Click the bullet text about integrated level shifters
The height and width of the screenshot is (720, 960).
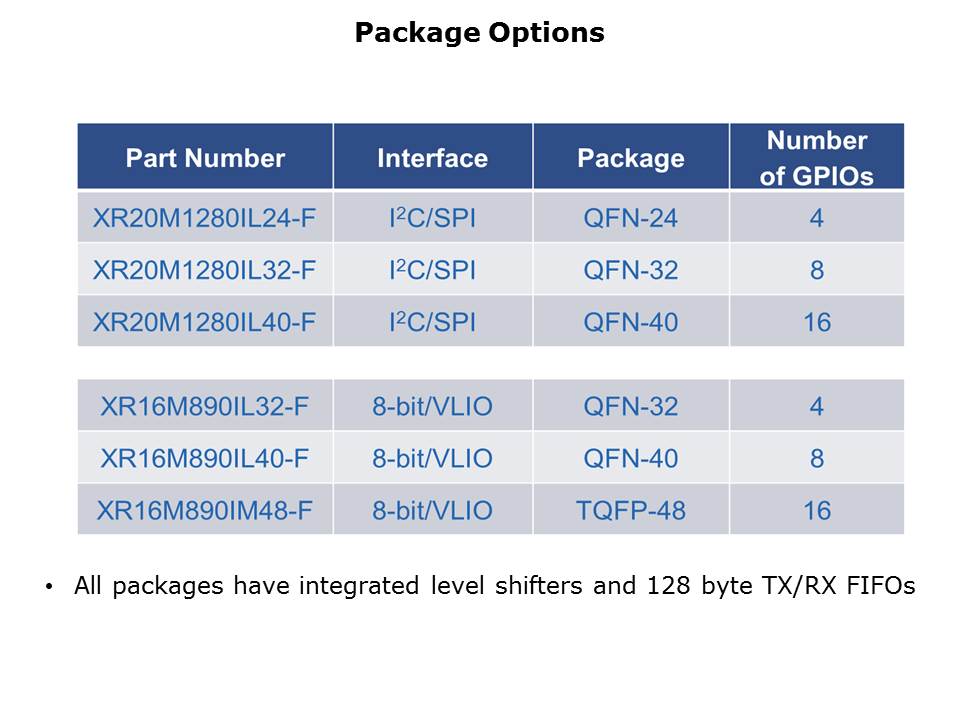pyautogui.click(x=494, y=587)
